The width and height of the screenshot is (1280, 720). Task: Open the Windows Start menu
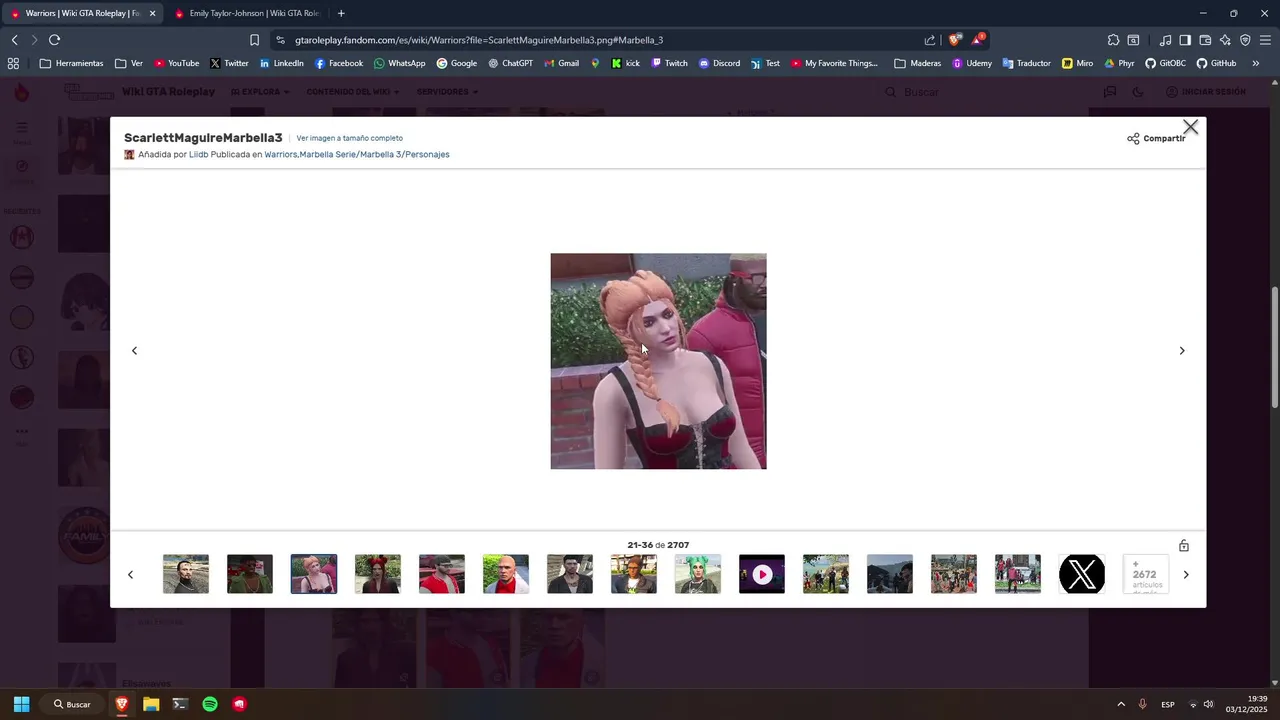coord(21,704)
